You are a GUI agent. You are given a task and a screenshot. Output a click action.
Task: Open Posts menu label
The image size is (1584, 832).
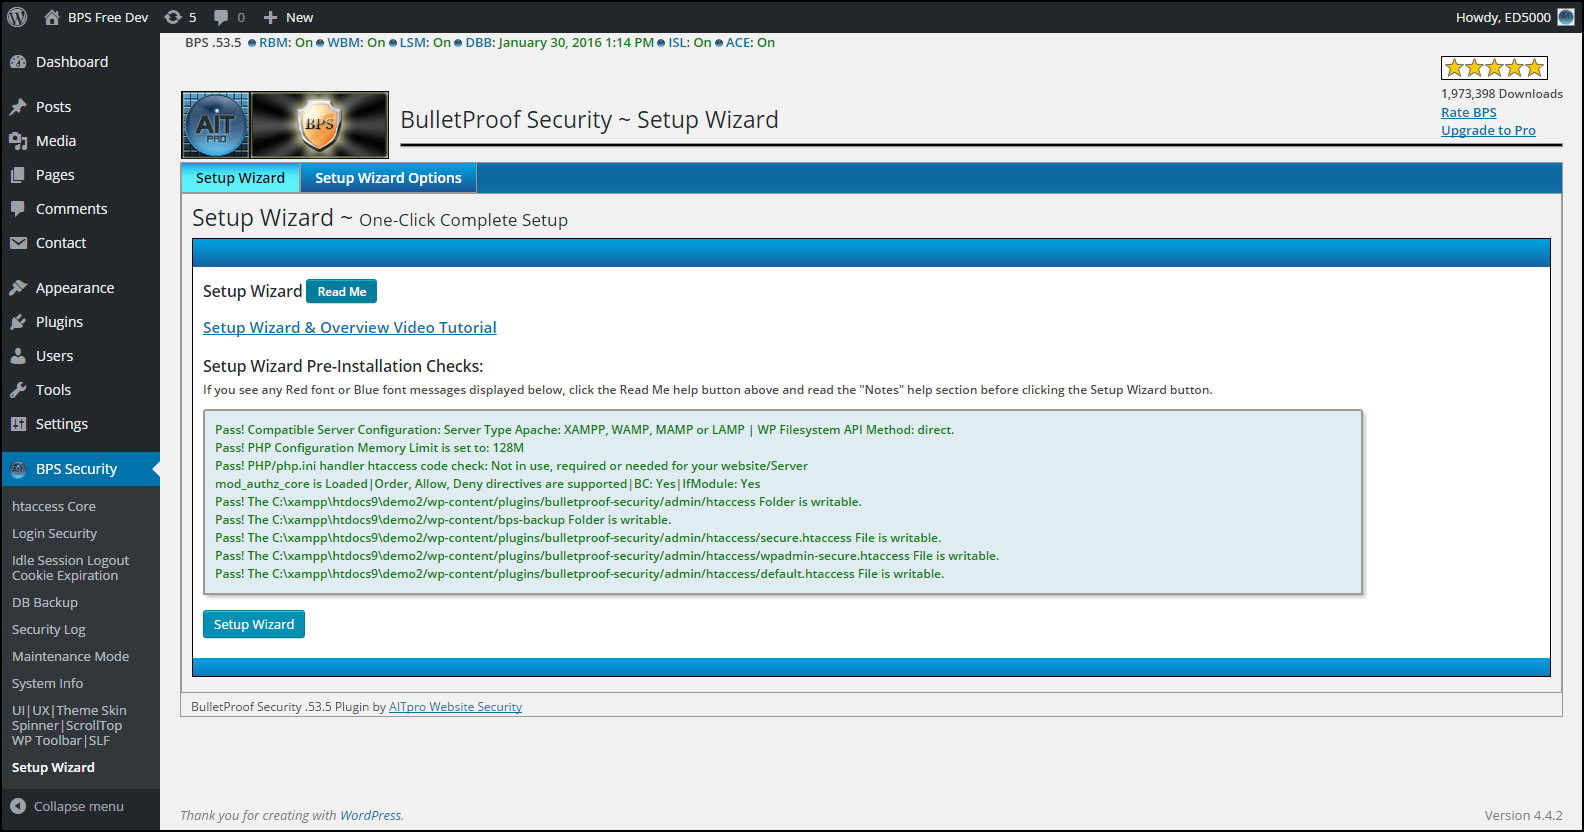point(53,107)
